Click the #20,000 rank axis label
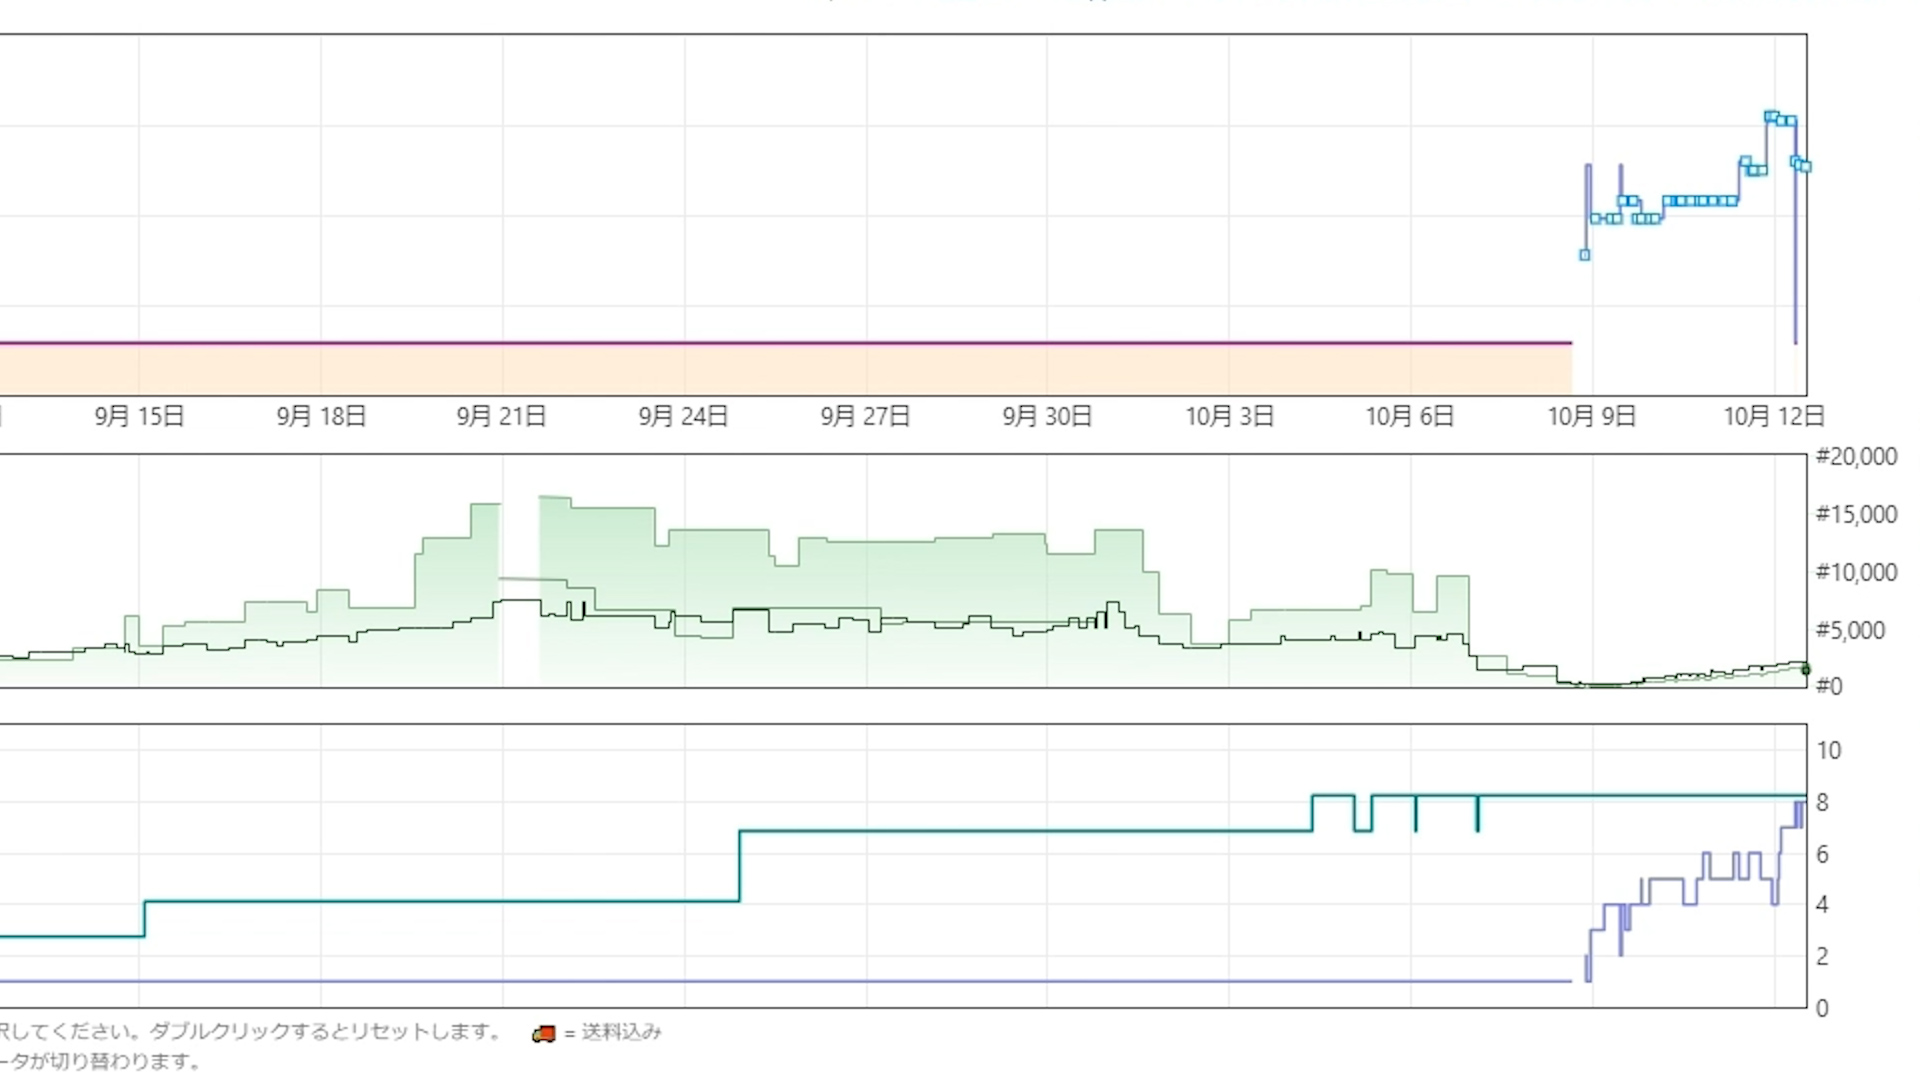The width and height of the screenshot is (1920, 1080). [x=1856, y=457]
